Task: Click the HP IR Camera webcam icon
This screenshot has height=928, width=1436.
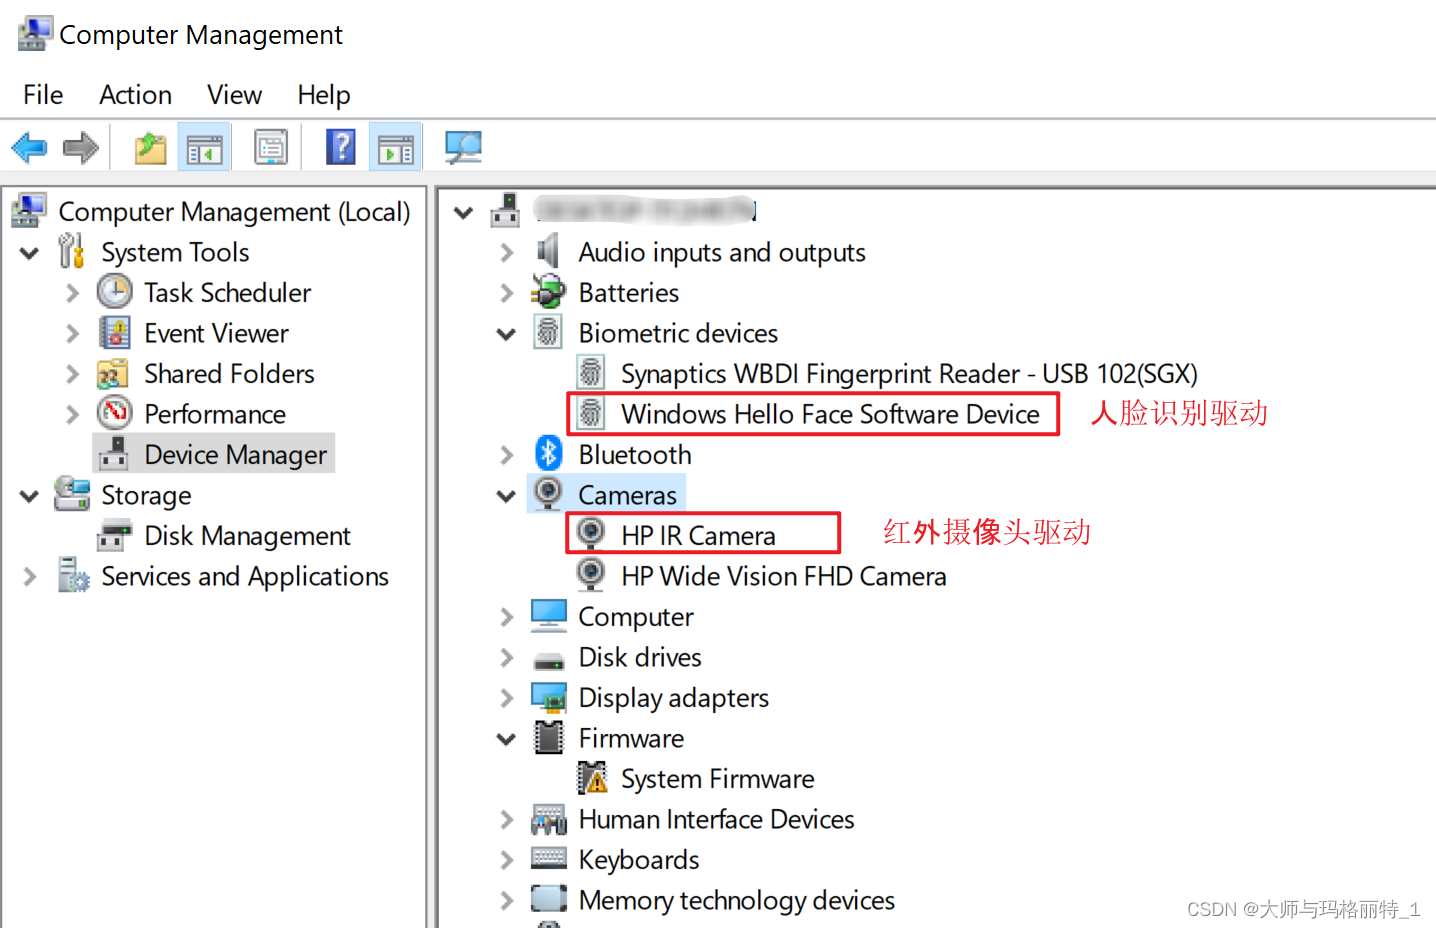Action: 591,533
